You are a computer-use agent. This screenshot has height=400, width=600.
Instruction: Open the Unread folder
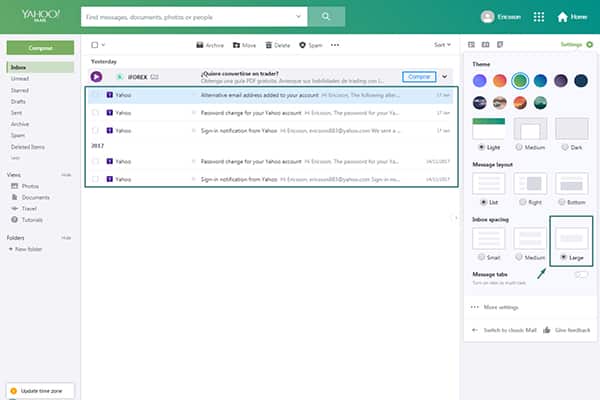20,78
